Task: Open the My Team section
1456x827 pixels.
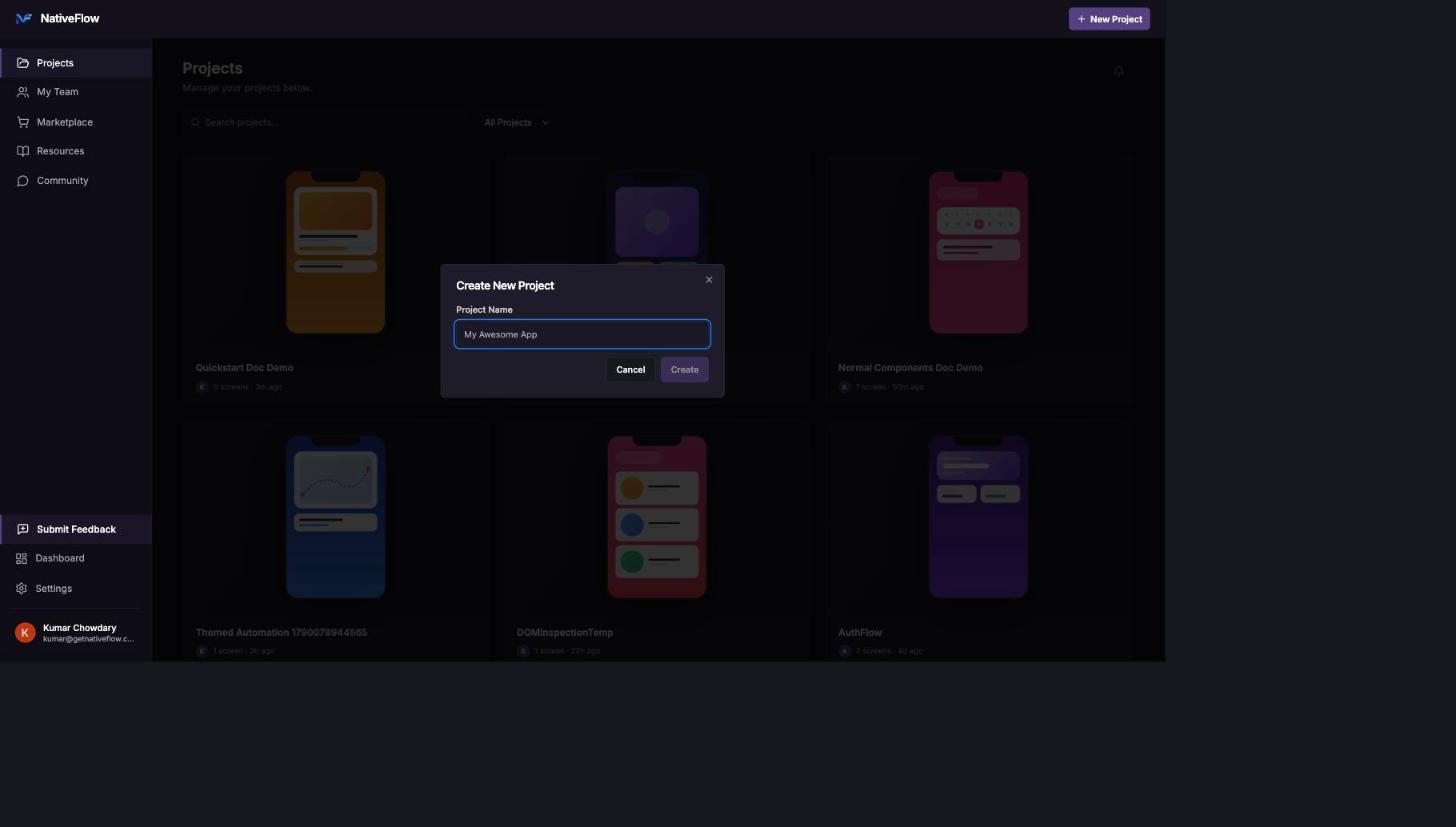Action: [x=76, y=92]
